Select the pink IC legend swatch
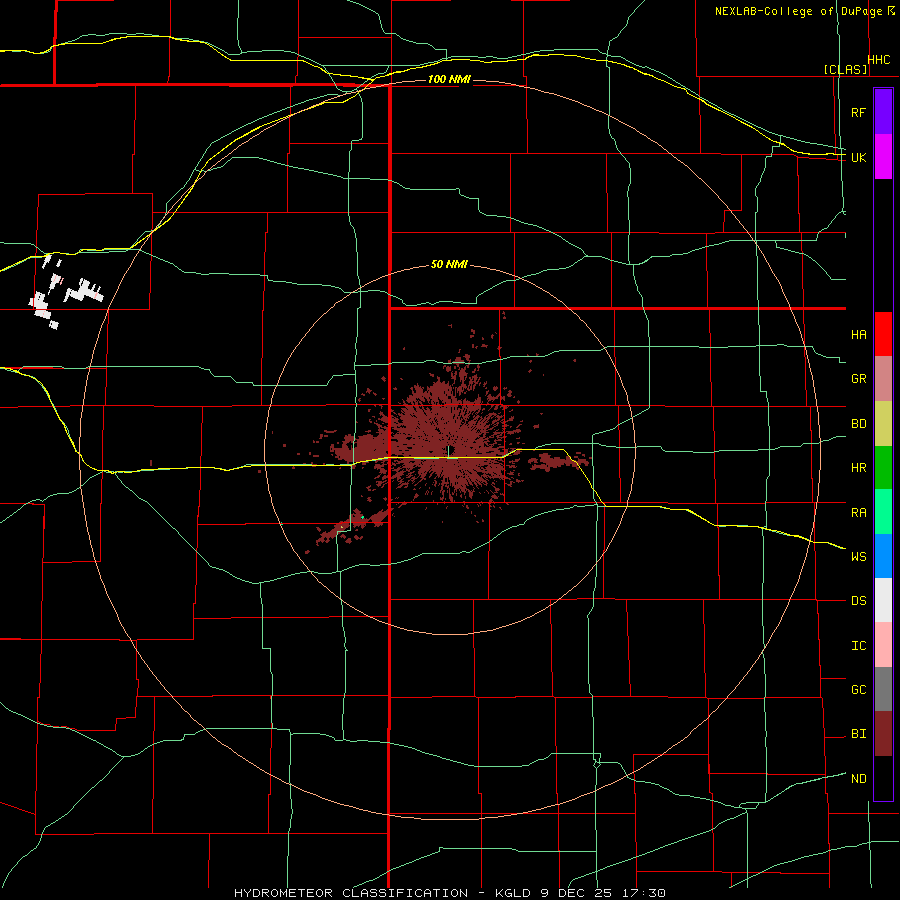The width and height of the screenshot is (900, 900). (x=883, y=645)
